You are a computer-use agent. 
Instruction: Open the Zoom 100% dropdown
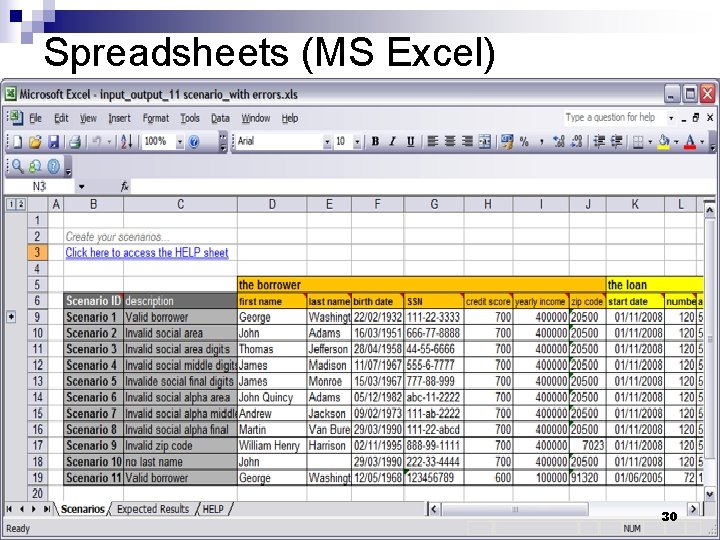coord(180,142)
